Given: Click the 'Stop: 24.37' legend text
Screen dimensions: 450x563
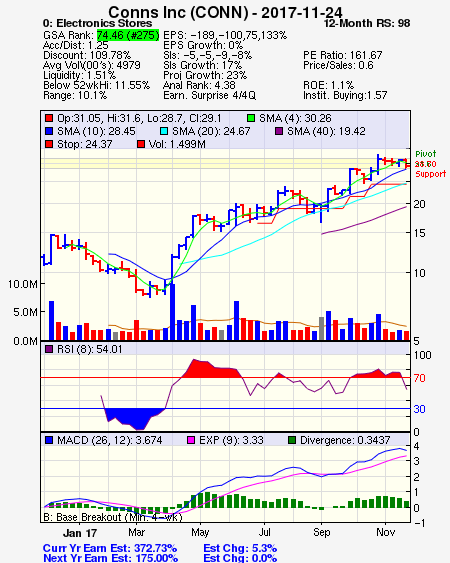Looking at the screenshot, I should point(85,144).
